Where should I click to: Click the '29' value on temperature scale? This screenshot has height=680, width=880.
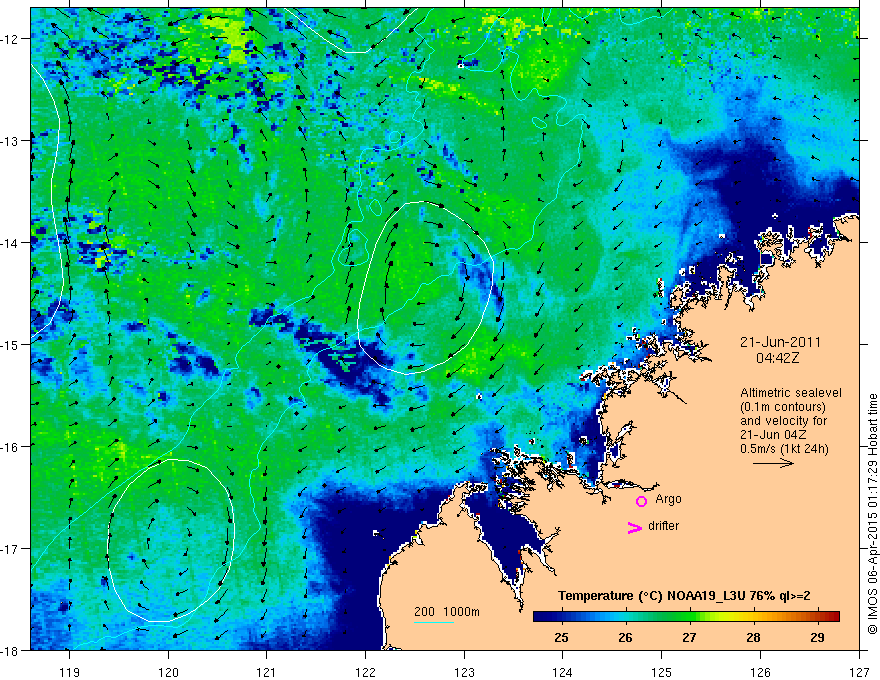click(x=817, y=638)
